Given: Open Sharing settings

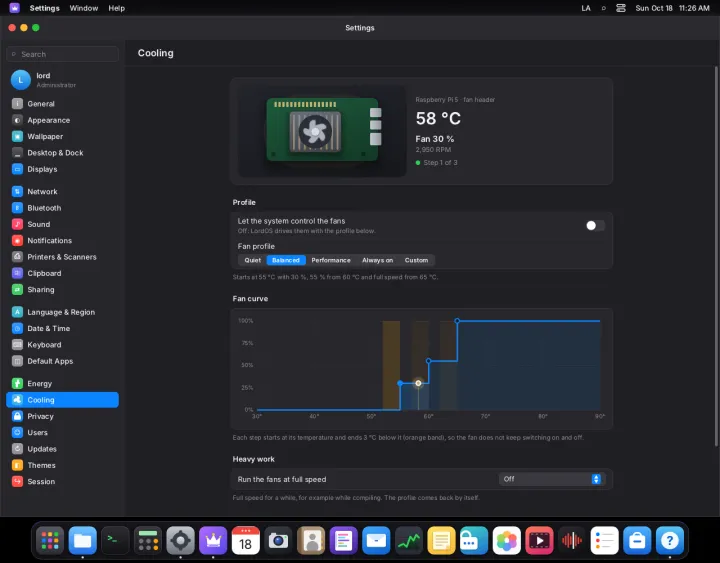Looking at the screenshot, I should [62, 289].
